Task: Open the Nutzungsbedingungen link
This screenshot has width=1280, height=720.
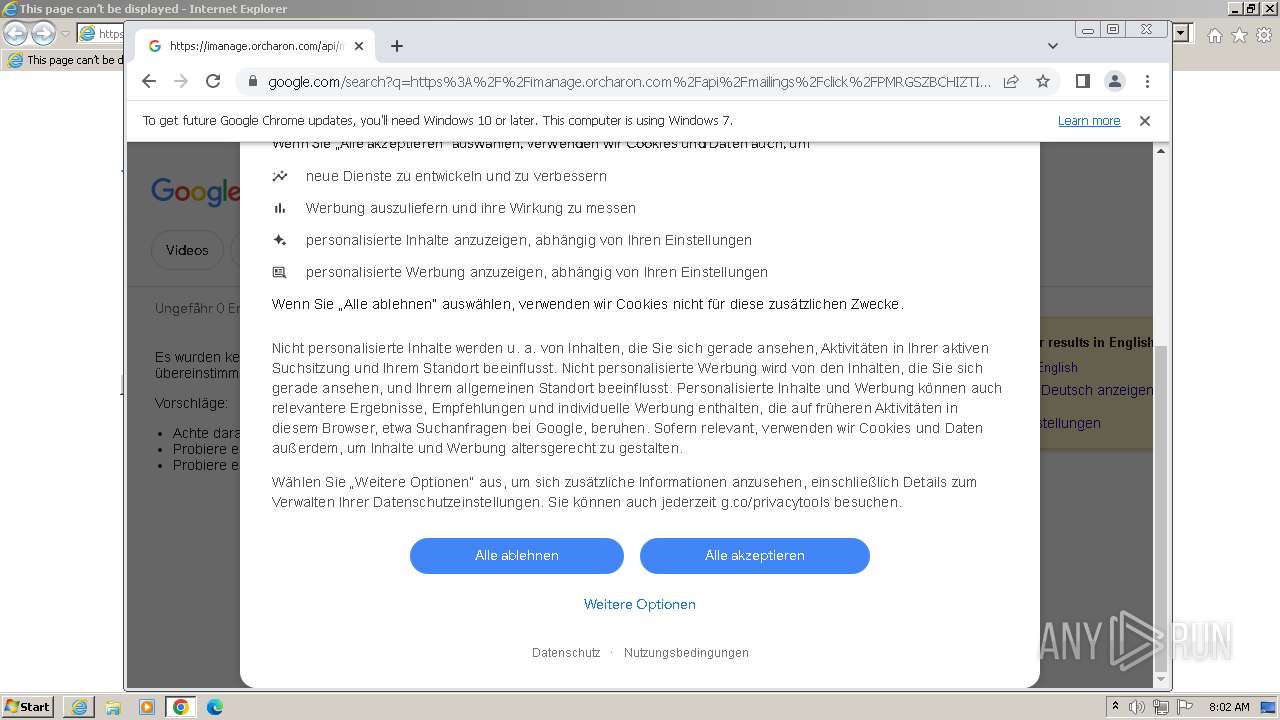Action: [686, 653]
